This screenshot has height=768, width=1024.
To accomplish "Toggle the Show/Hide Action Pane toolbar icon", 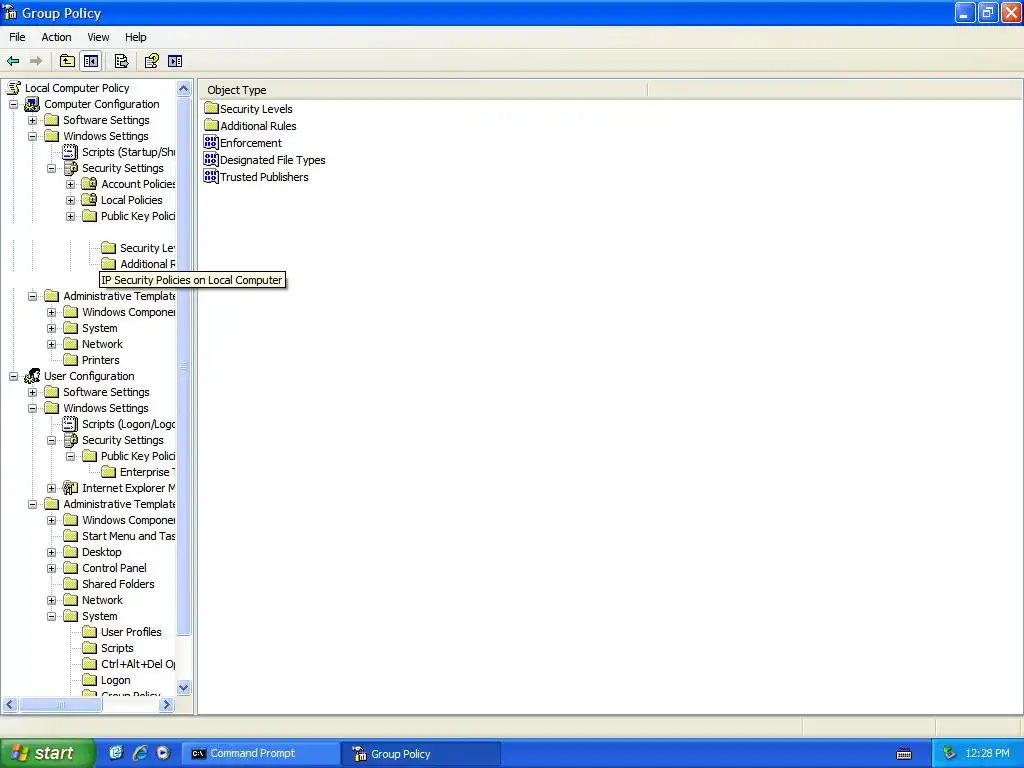I will tap(175, 61).
